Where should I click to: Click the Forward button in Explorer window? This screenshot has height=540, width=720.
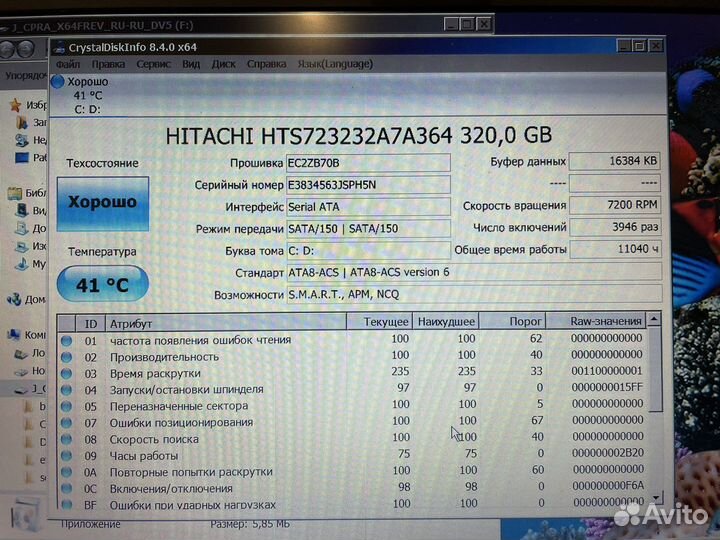(26, 49)
